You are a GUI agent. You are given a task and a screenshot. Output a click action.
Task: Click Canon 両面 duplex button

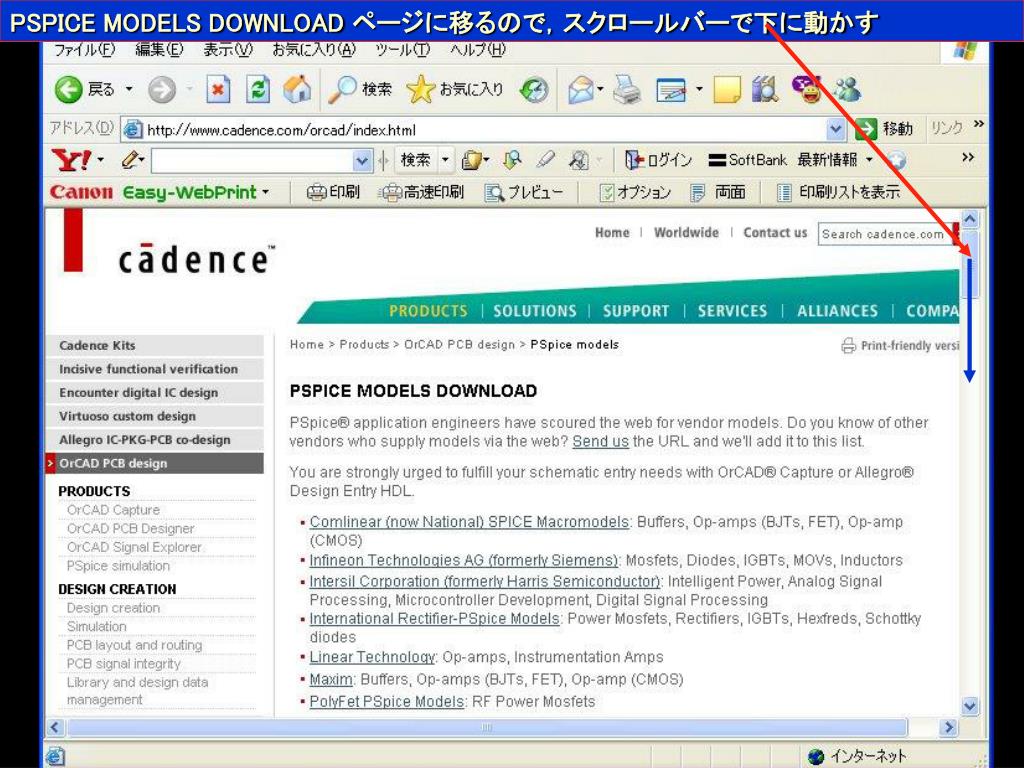point(718,192)
